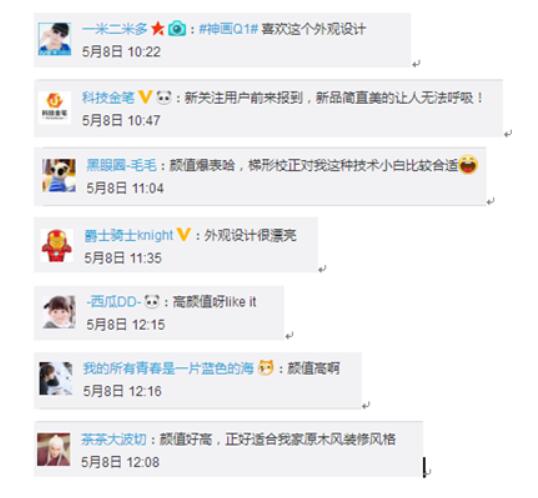This screenshot has height=498, width=538.
Task: Open 一米二米多 user profile link
Action: pos(115,29)
